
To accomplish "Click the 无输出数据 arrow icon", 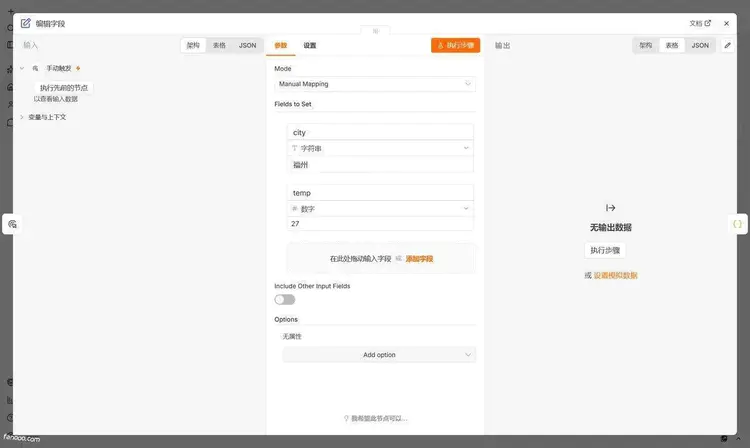I will click(x=610, y=208).
